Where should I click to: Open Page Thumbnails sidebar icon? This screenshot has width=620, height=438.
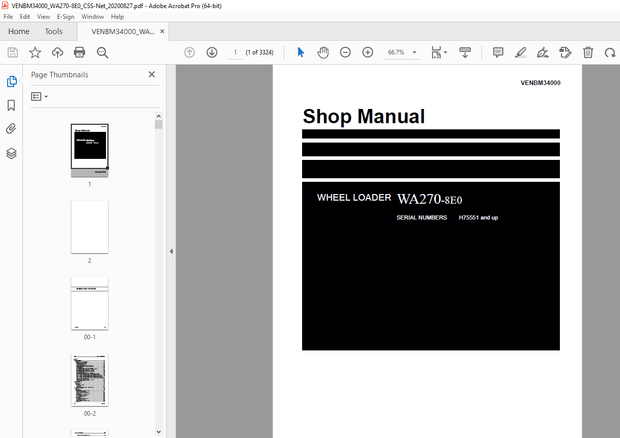click(x=11, y=81)
